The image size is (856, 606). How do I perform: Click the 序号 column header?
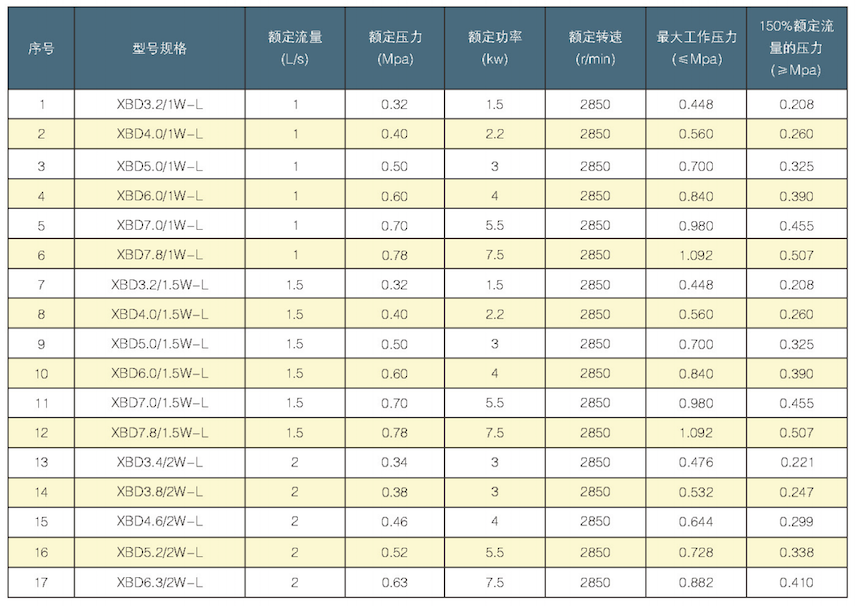[41, 48]
